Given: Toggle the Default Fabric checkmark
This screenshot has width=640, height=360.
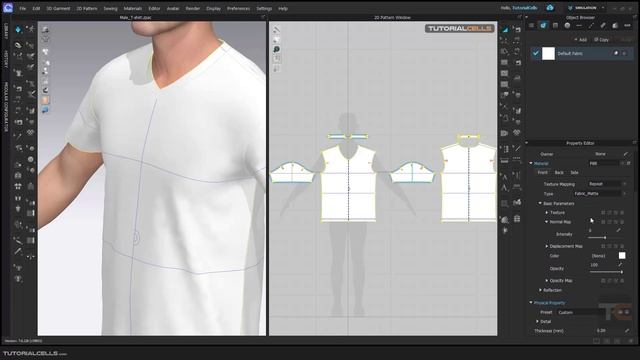Looking at the screenshot, I should (x=536, y=53).
